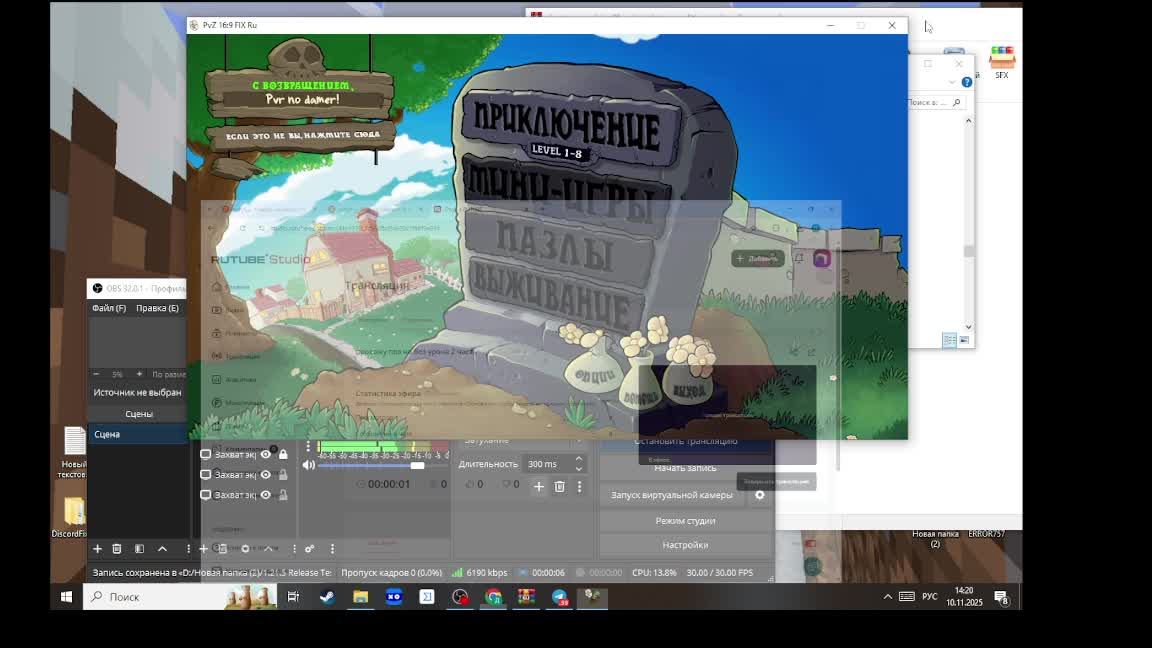Open advanced audio properties gears icon

309,549
